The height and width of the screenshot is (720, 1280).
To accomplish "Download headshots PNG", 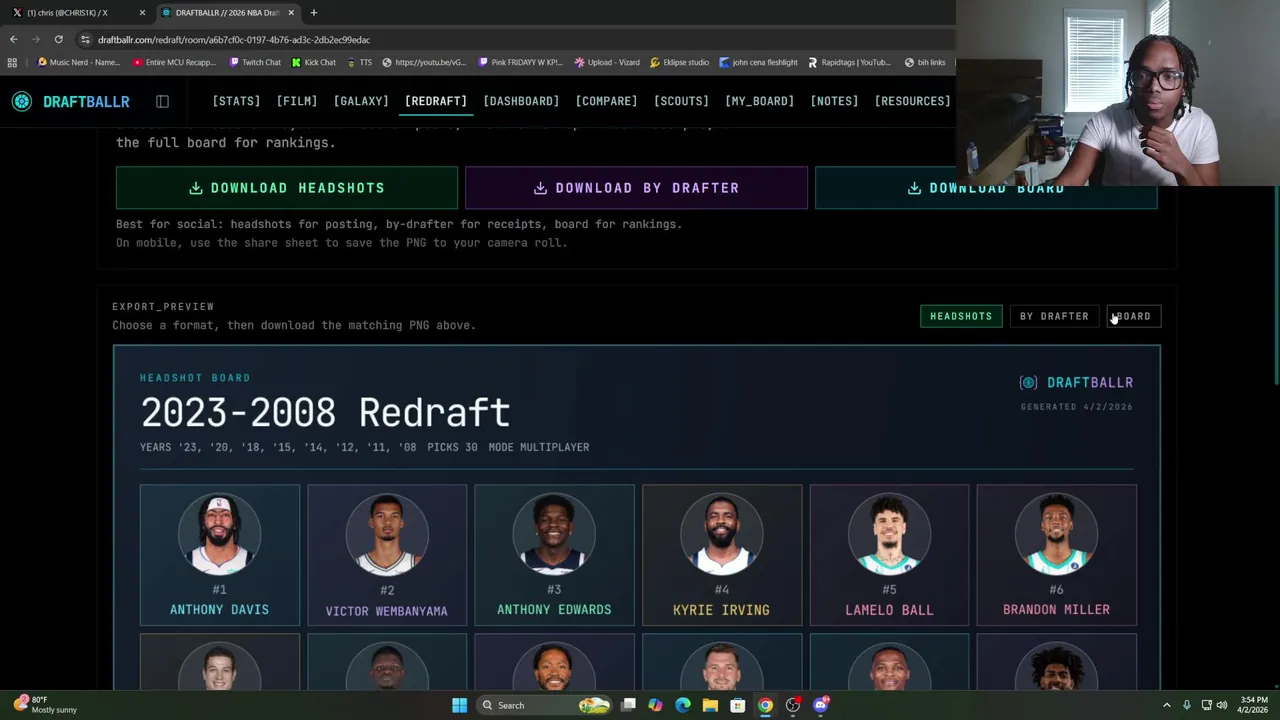I will (x=287, y=188).
